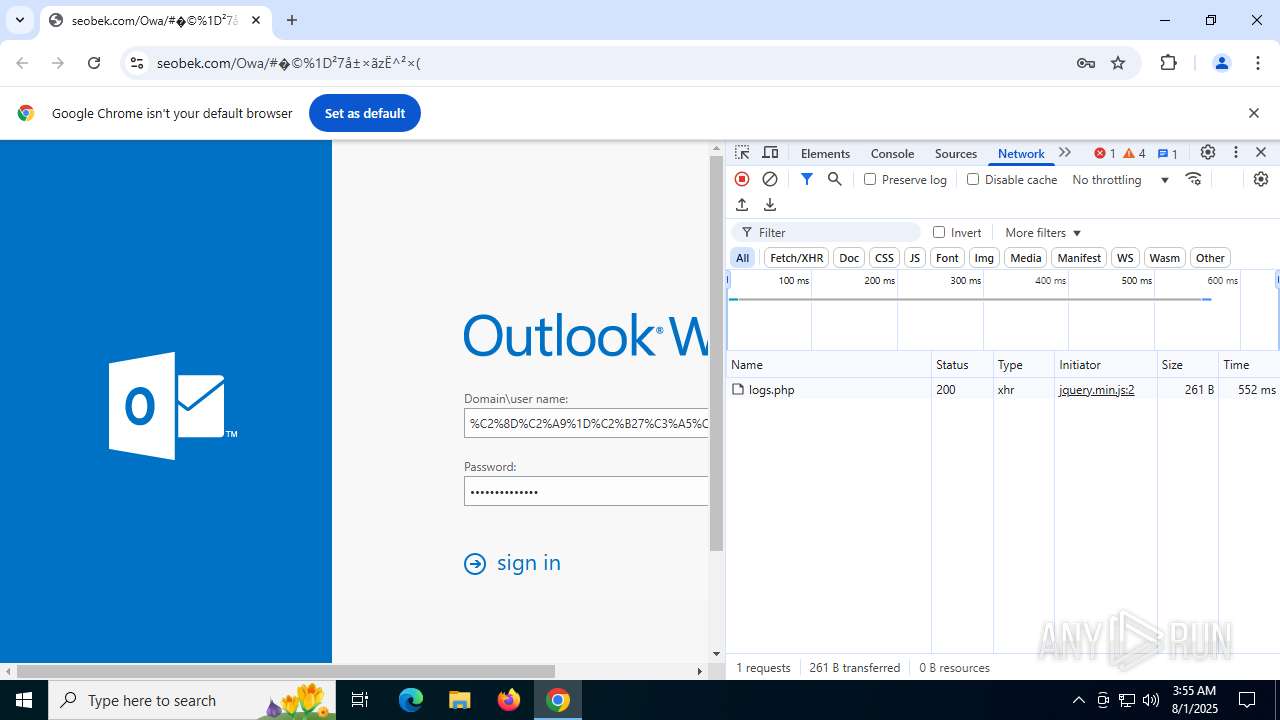Screen dimensions: 1280x720
Task: Sort by the Status column header
Action: (x=962, y=365)
